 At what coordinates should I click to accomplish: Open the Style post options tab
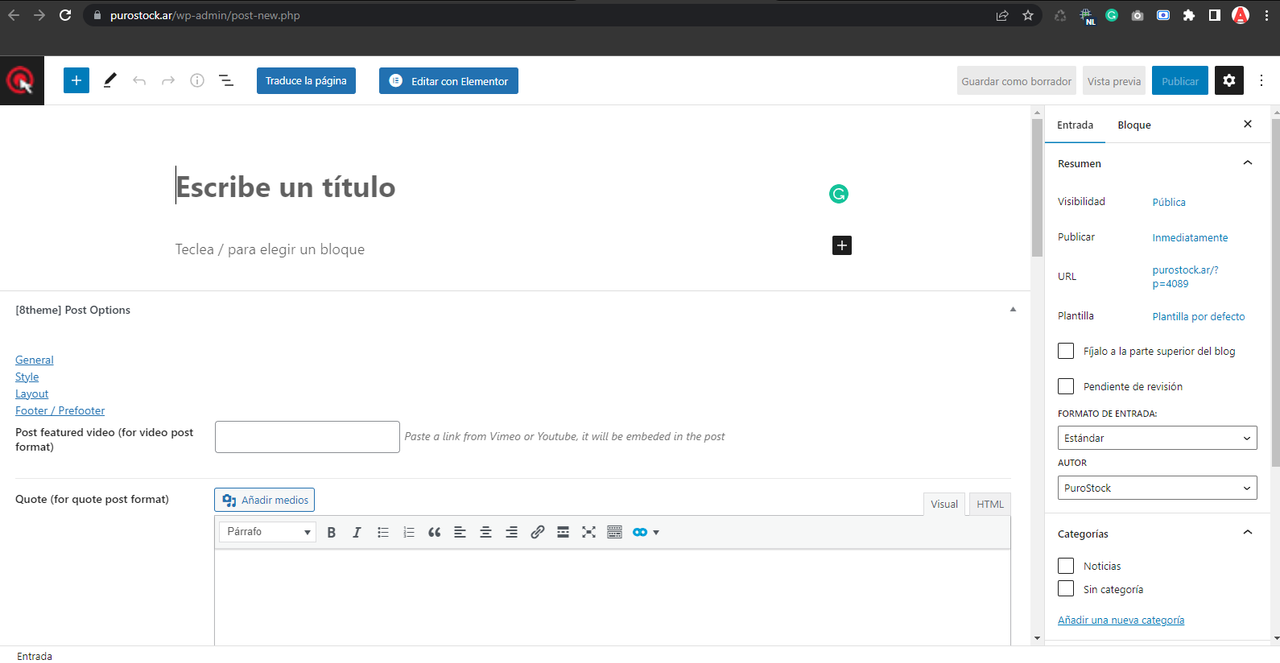tap(27, 377)
